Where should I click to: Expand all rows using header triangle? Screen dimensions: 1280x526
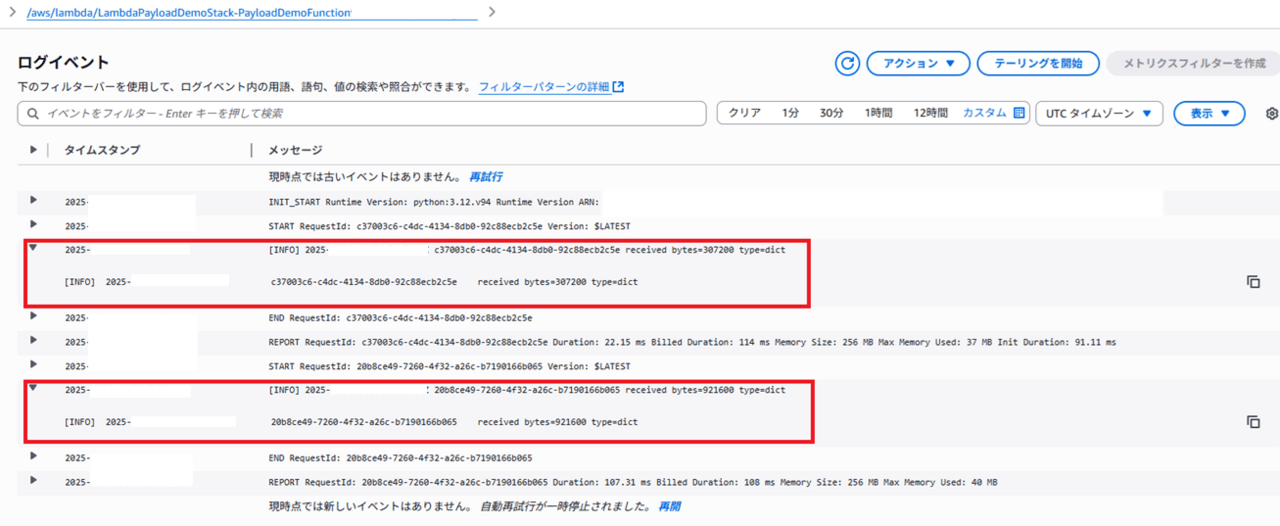click(33, 150)
